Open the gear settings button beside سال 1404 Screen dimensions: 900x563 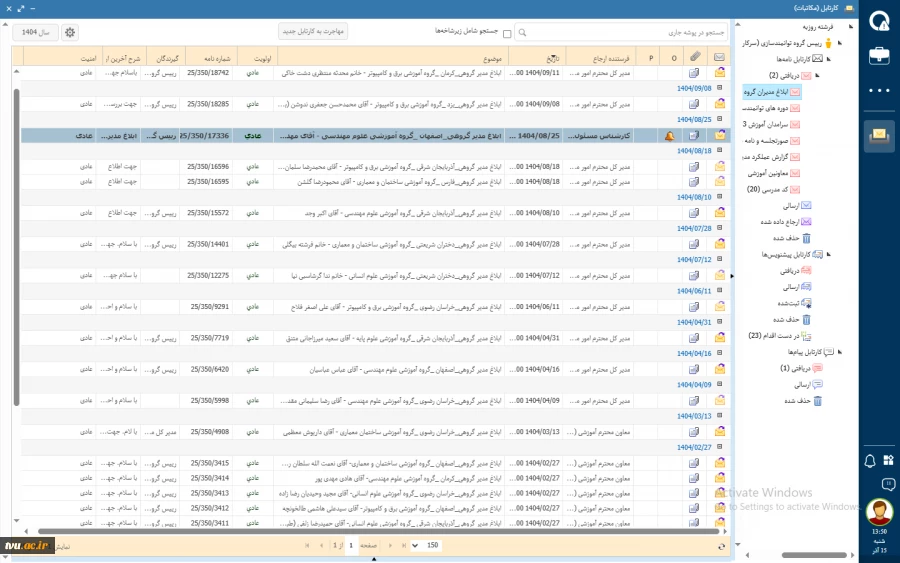pos(70,33)
